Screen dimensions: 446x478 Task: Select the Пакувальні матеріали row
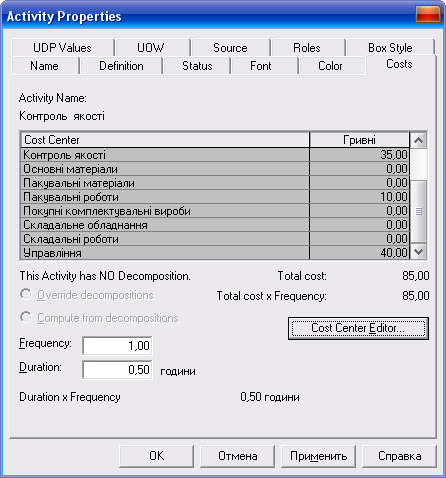[215, 183]
